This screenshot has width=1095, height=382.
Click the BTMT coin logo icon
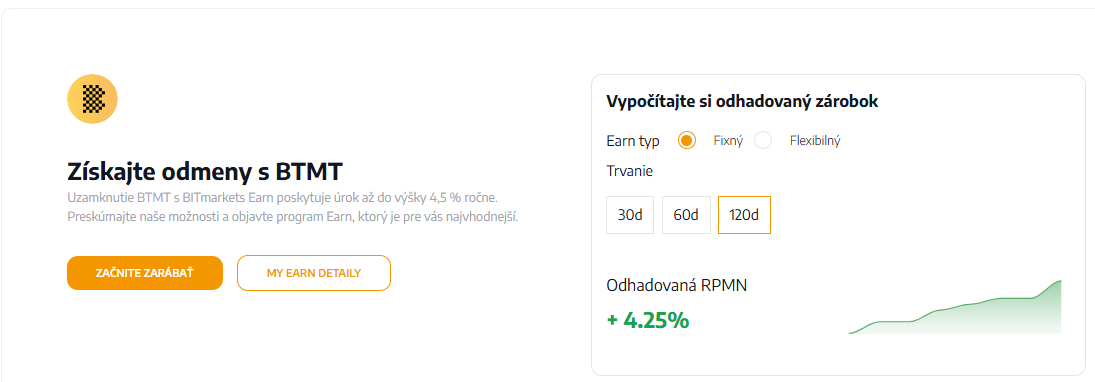pyautogui.click(x=92, y=98)
